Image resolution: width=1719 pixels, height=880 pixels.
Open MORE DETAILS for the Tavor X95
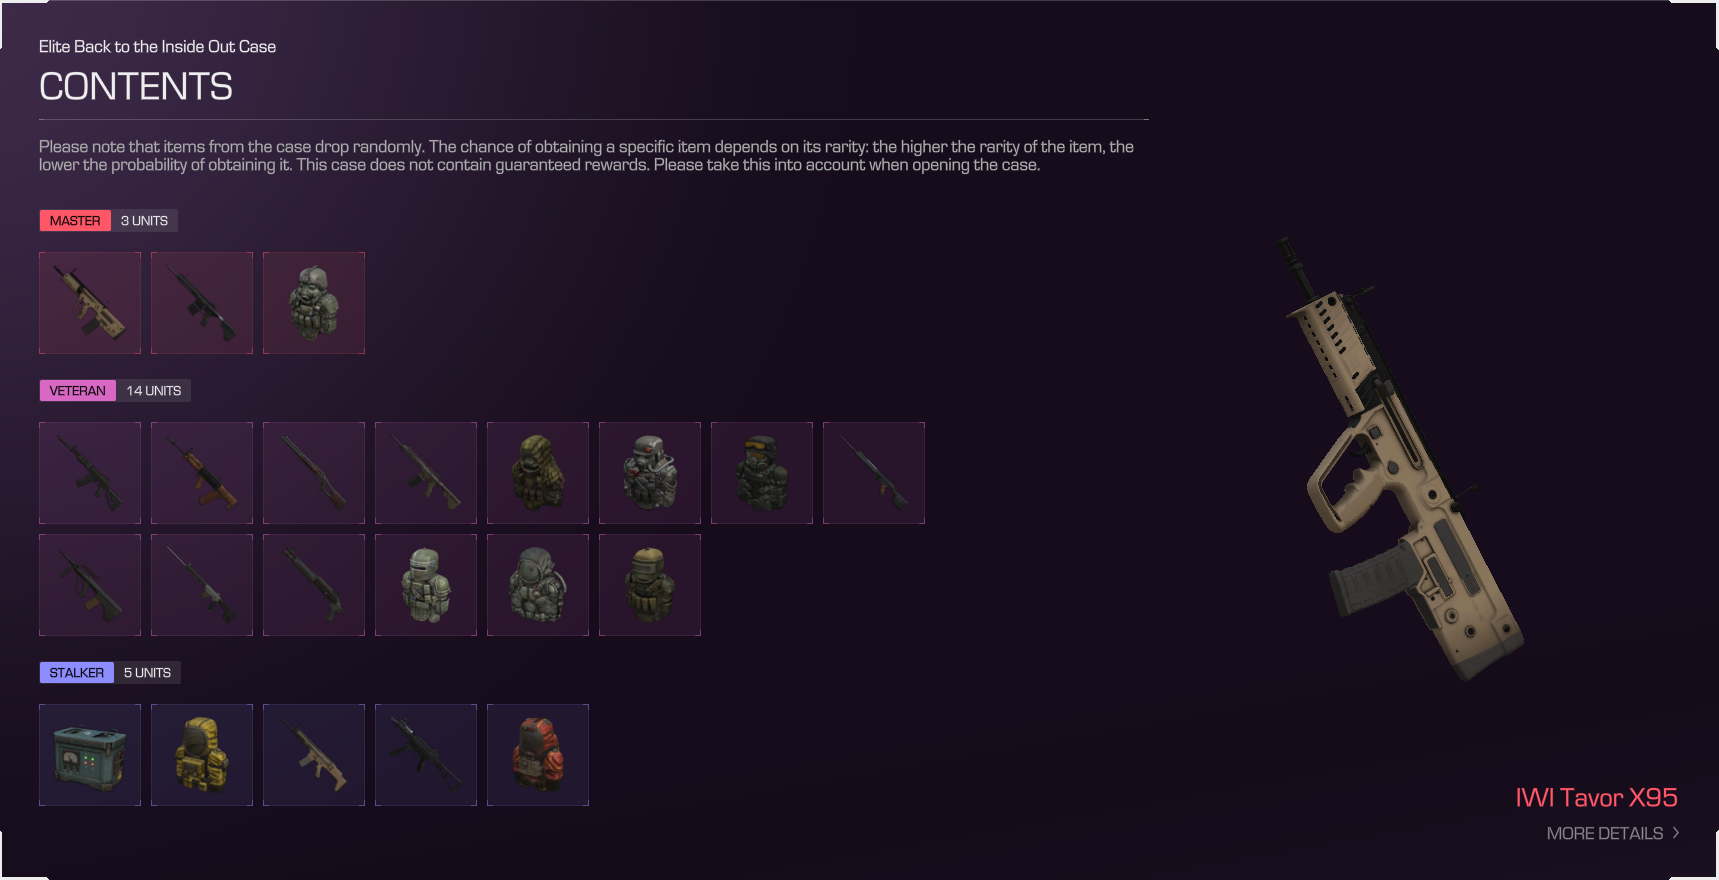click(1604, 833)
